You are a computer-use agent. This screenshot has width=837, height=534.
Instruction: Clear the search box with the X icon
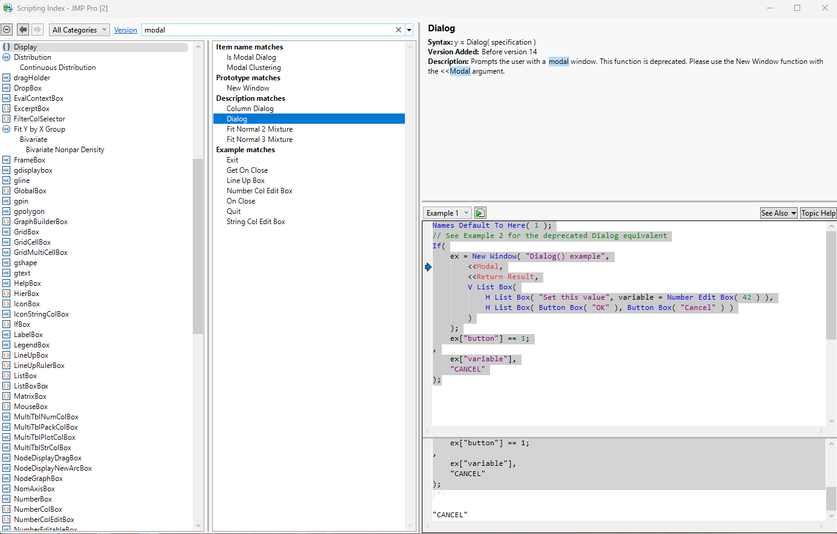pyautogui.click(x=398, y=30)
